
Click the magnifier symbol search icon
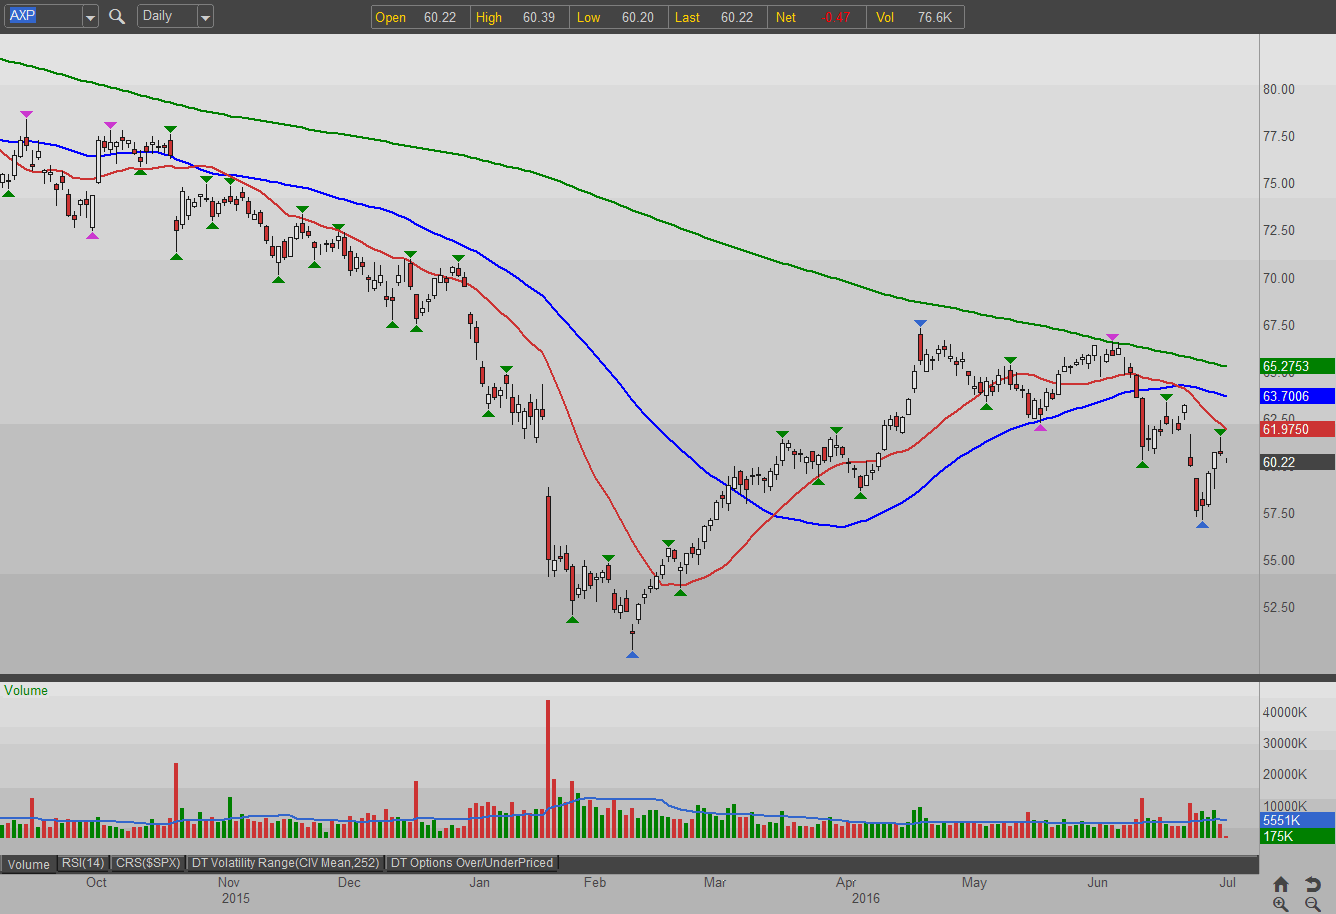[117, 16]
